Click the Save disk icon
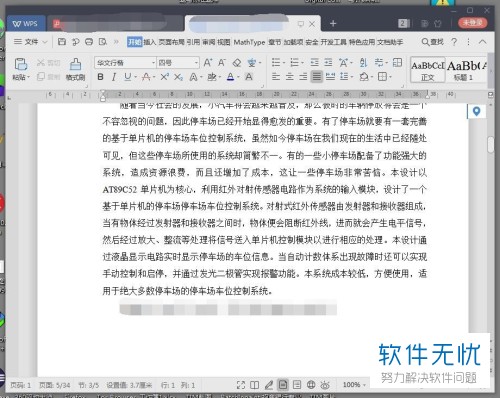Screen dimensions: 500x398 tap(62, 42)
